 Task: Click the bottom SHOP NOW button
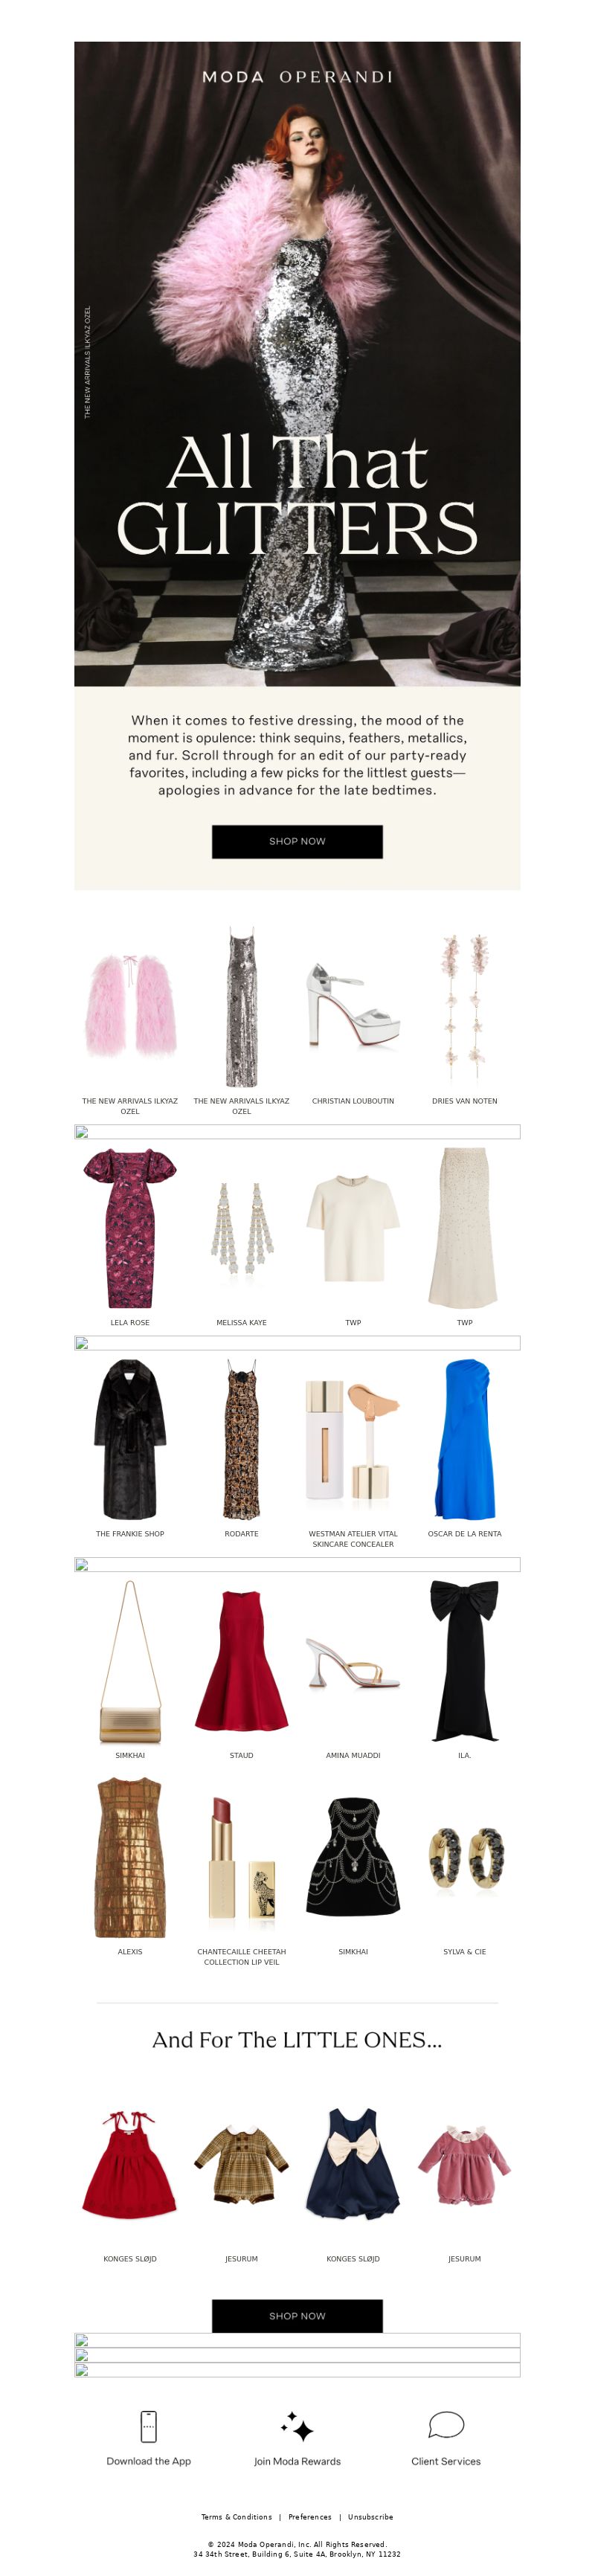pos(297,2315)
